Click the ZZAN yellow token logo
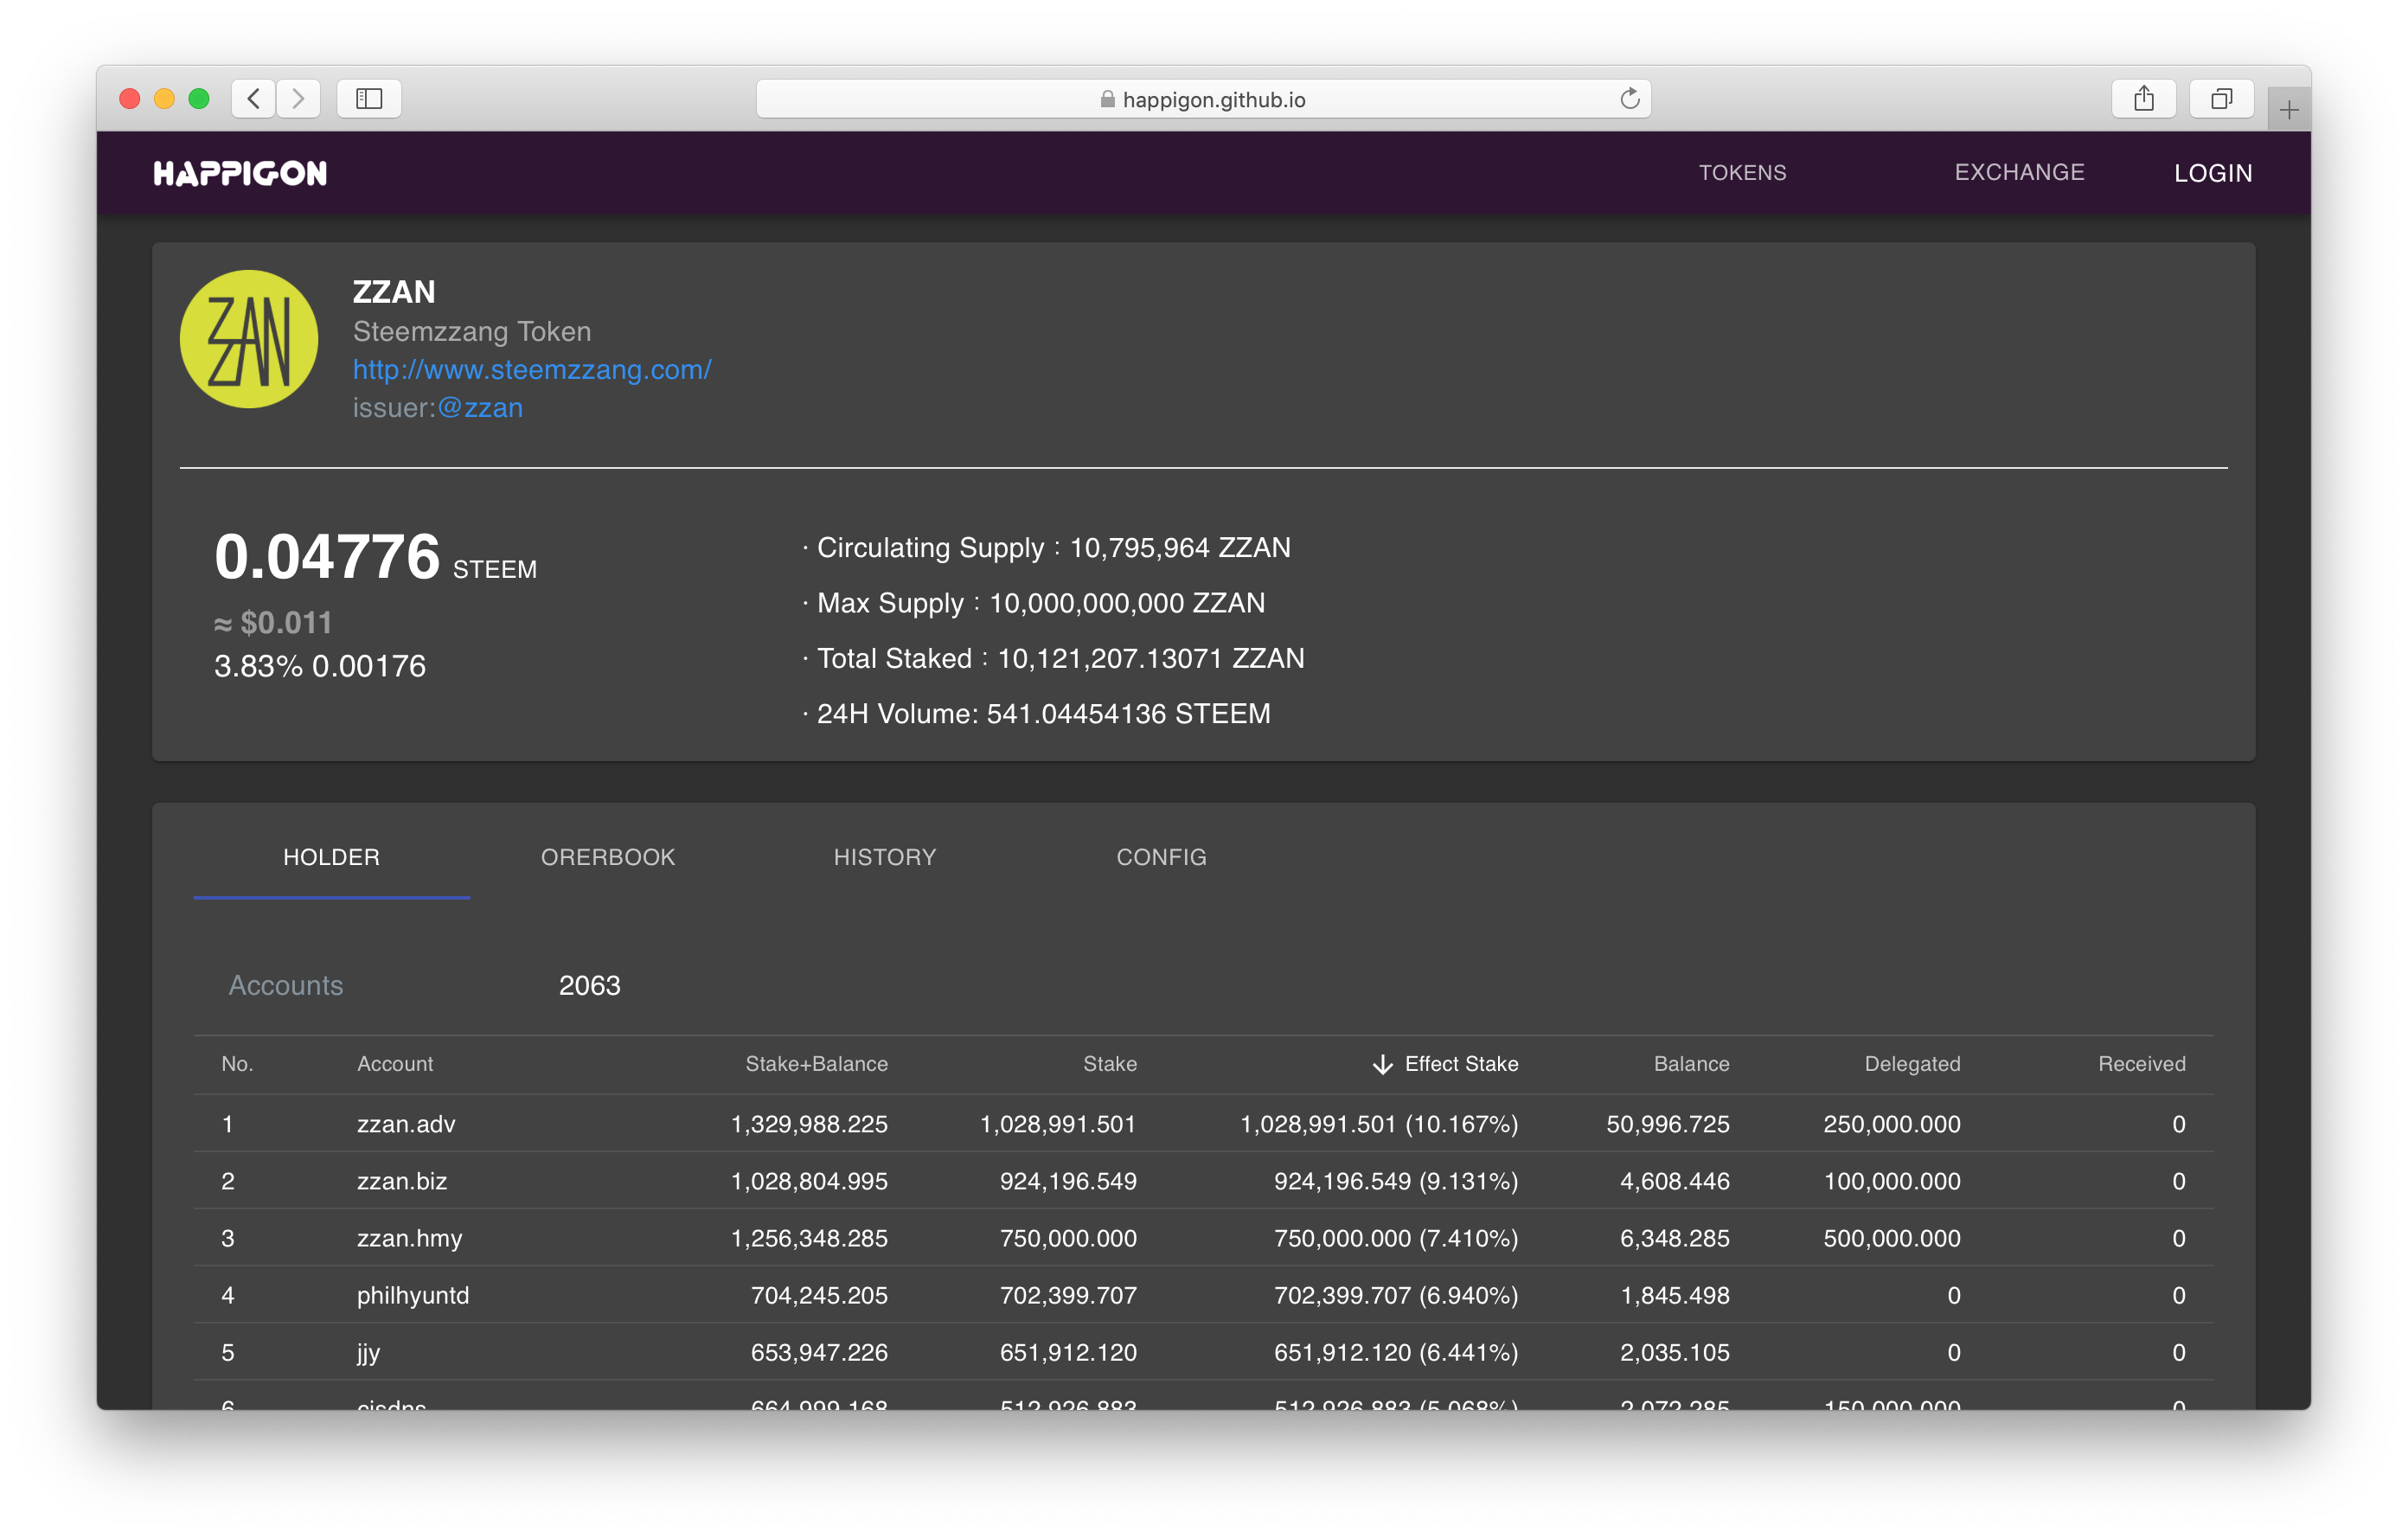2408x1538 pixels. point(249,339)
